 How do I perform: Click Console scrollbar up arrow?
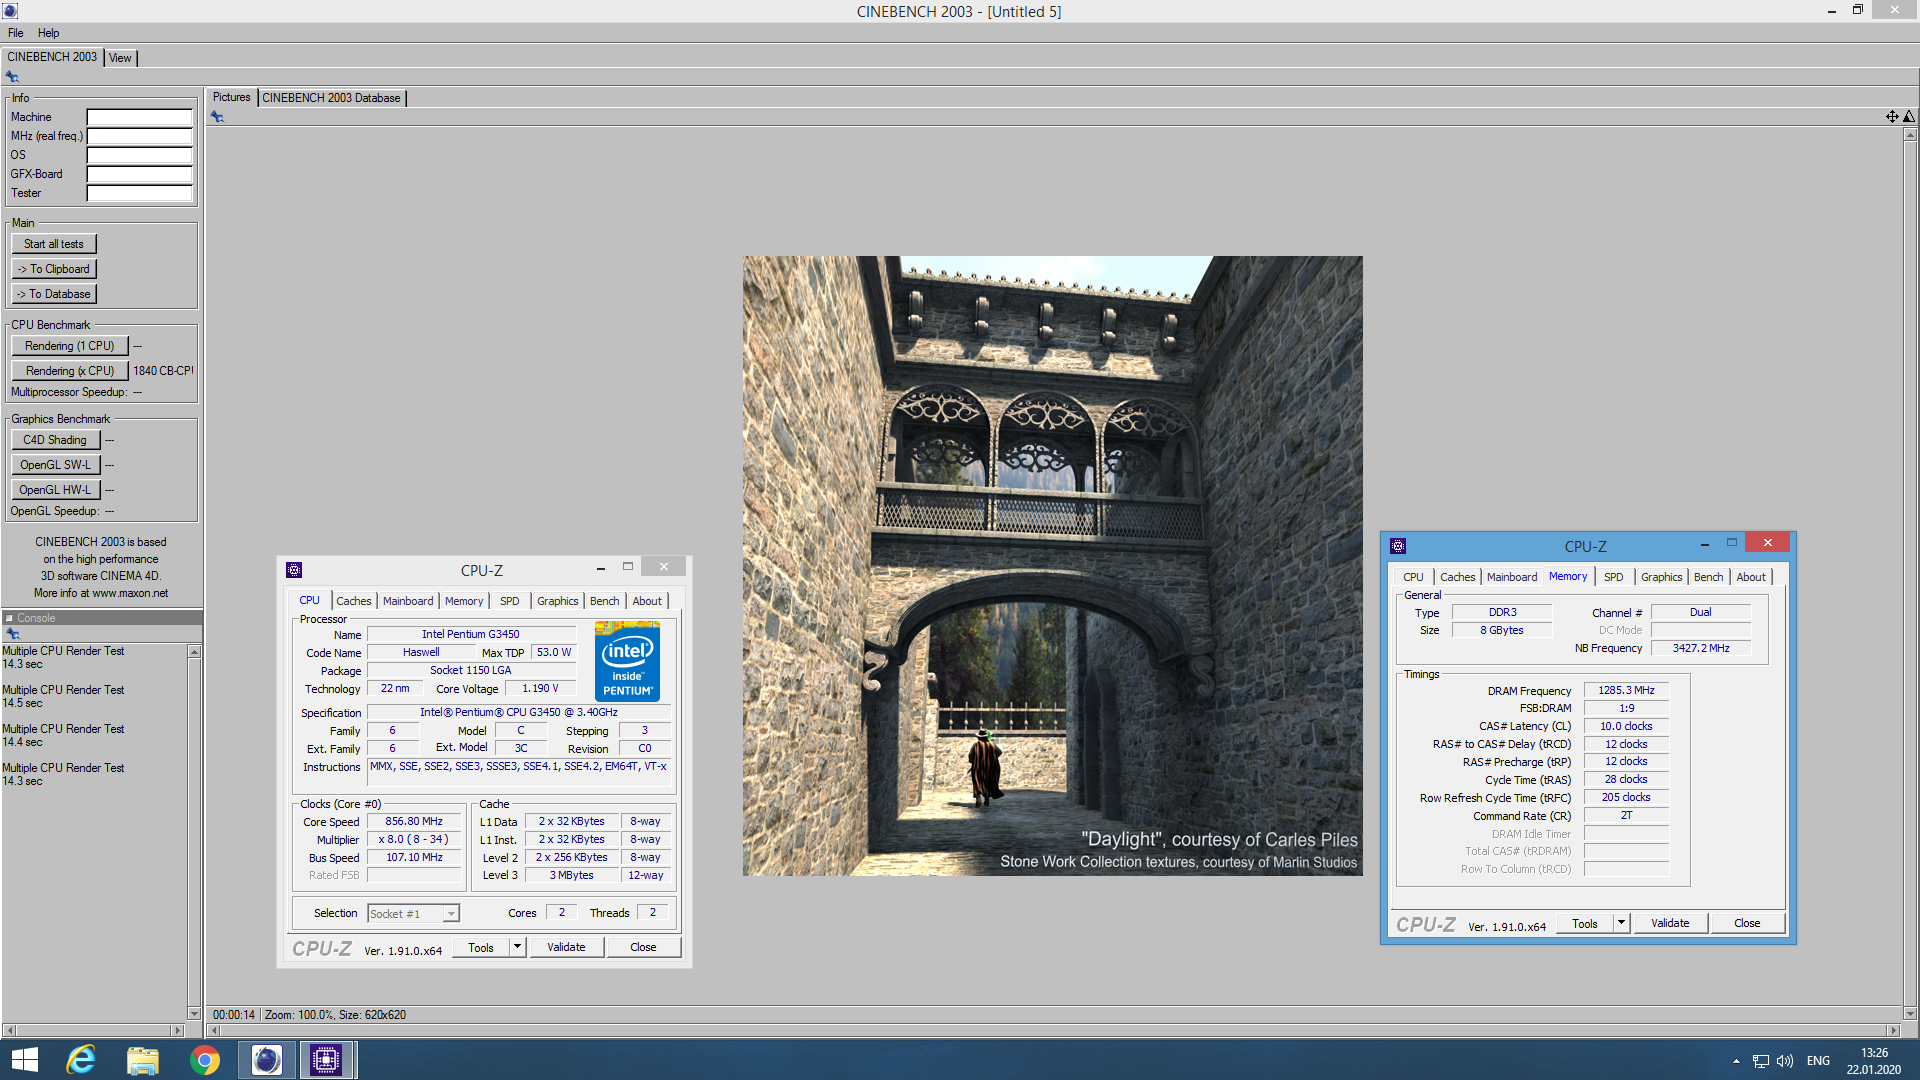(194, 652)
